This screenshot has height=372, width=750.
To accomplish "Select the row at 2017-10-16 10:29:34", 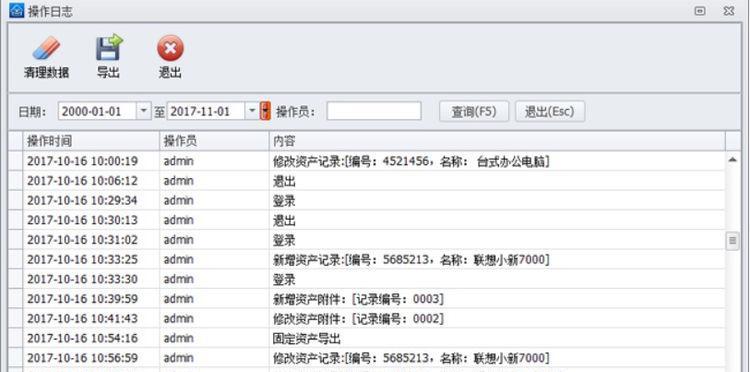I will click(x=367, y=200).
